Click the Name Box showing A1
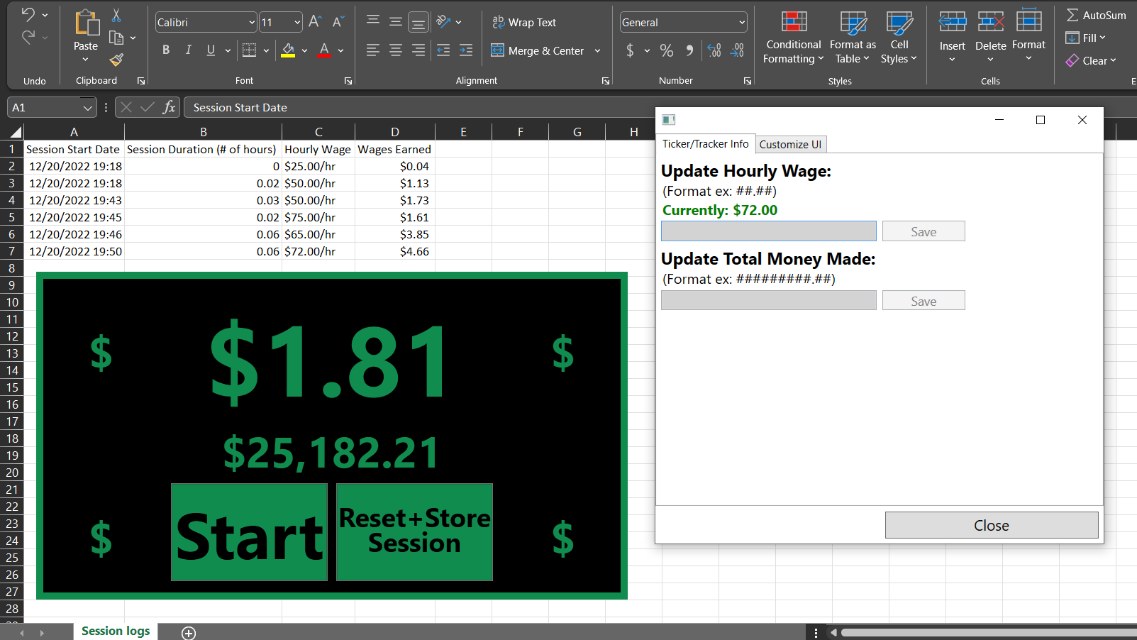1137x640 pixels. coord(51,107)
